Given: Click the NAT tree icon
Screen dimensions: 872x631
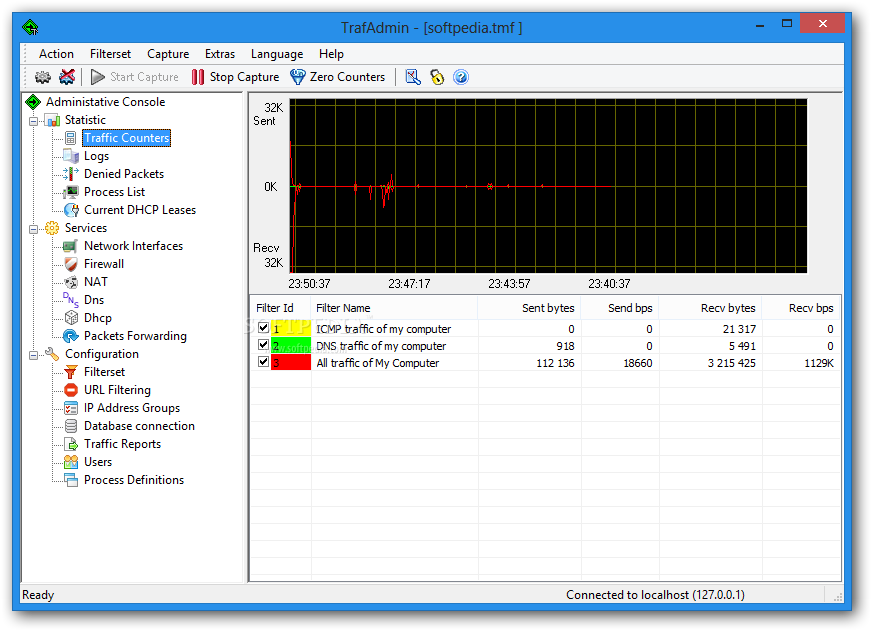Looking at the screenshot, I should click(71, 282).
